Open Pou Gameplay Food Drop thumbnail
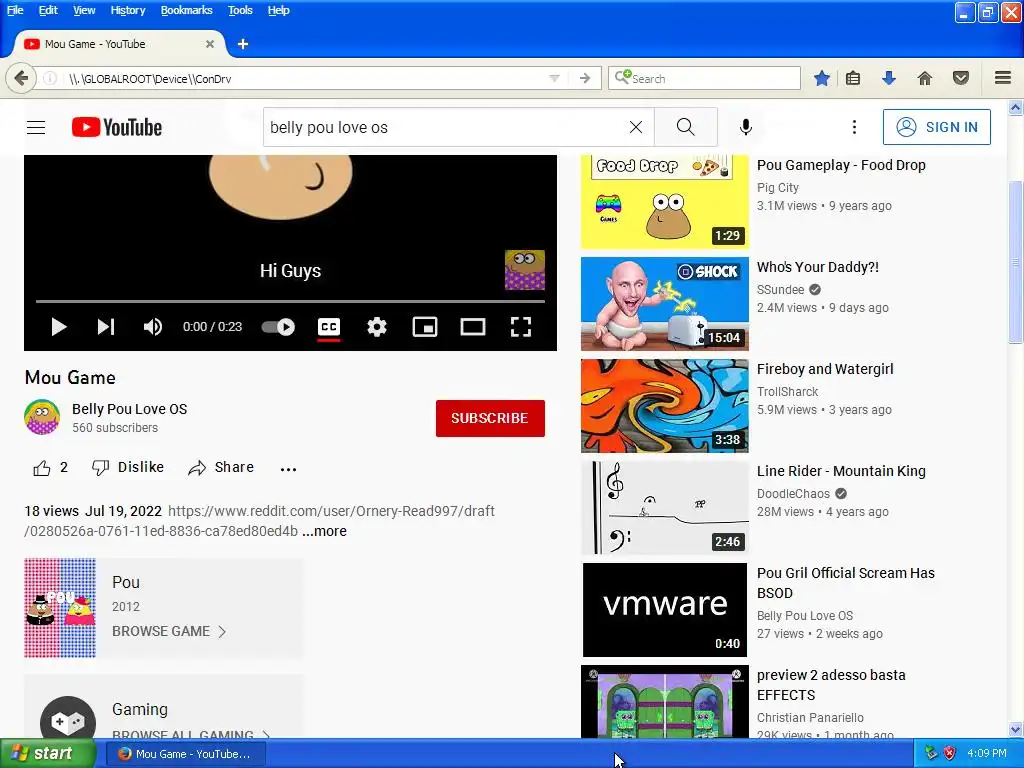The image size is (1024, 768). click(x=664, y=202)
